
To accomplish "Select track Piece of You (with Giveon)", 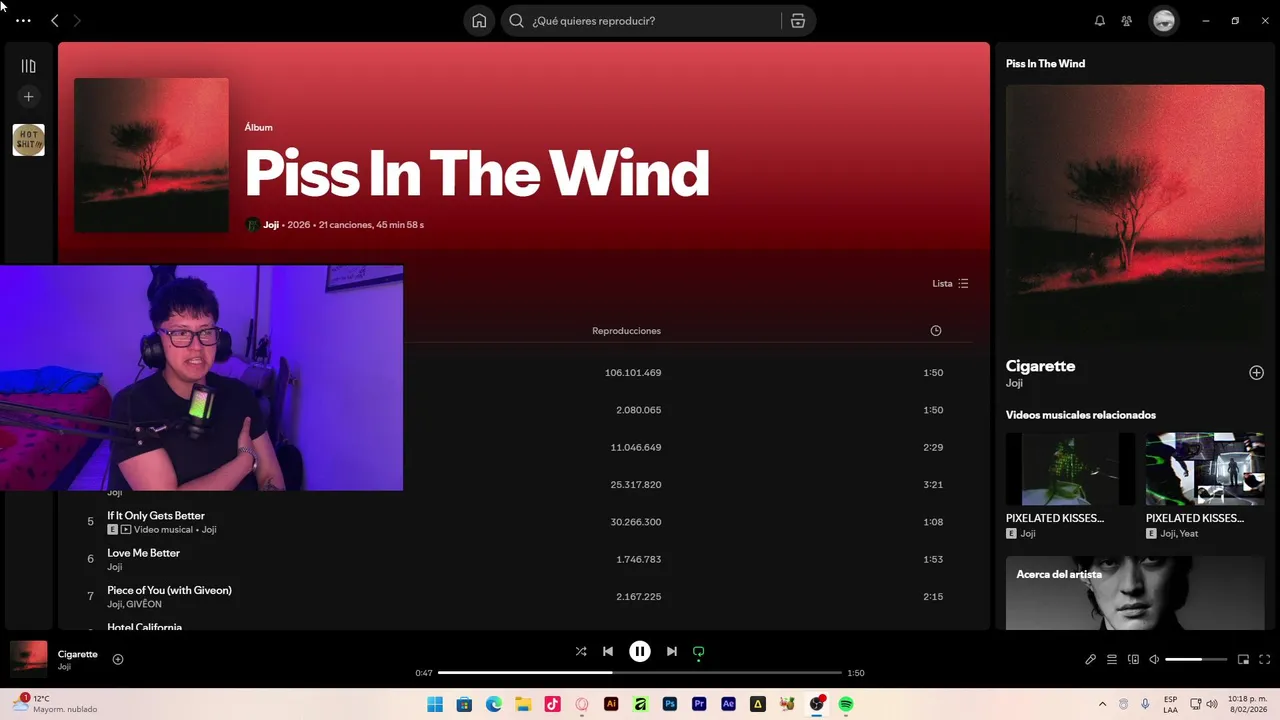I will [x=169, y=590].
